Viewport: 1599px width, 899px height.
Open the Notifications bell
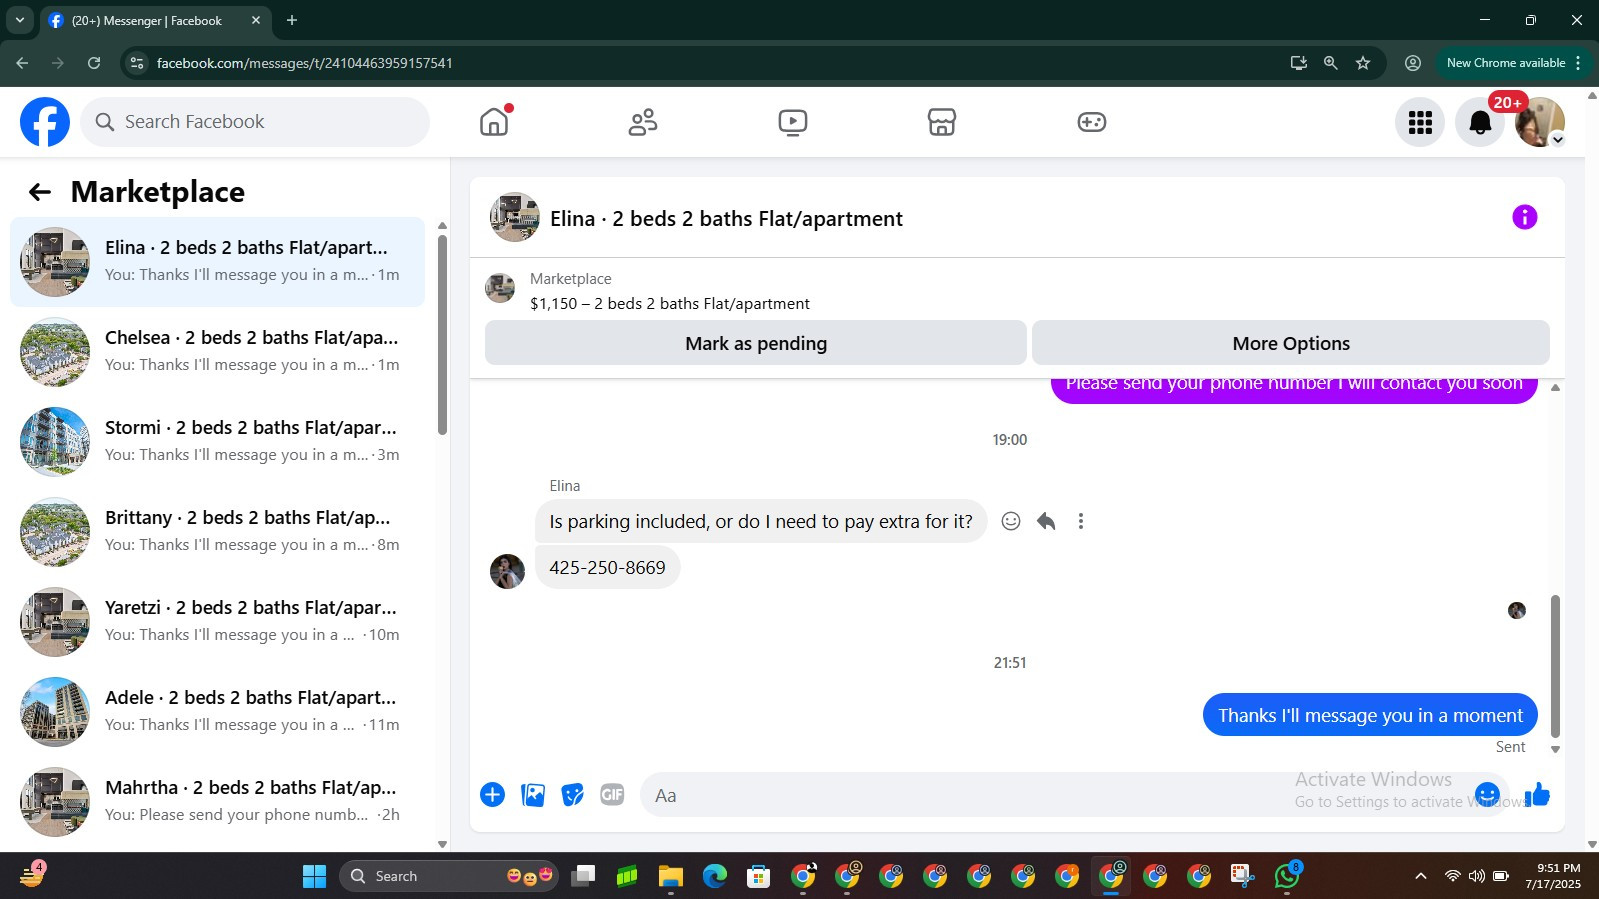[1480, 122]
